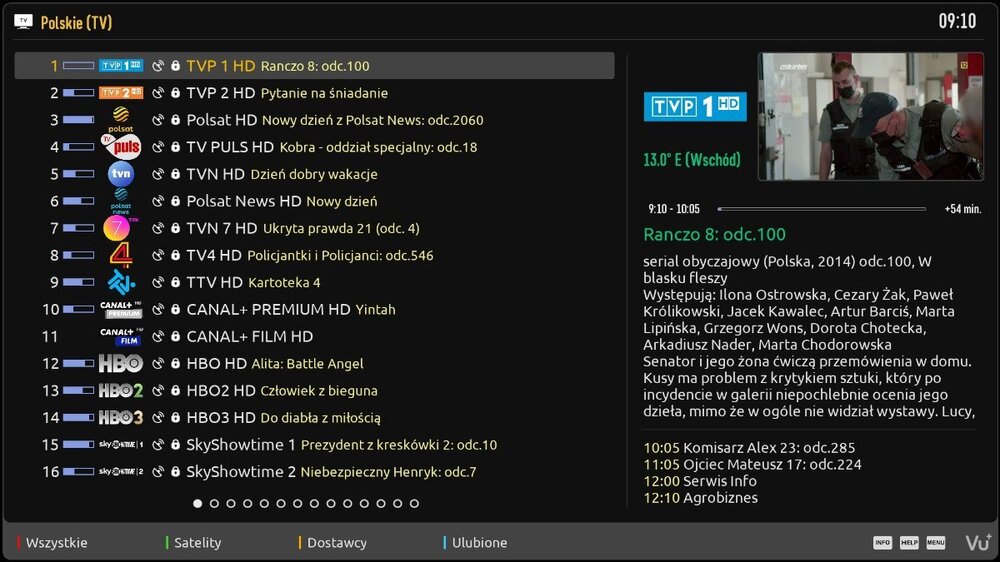Click the Vu+ logo
Image resolution: width=1000 pixels, height=562 pixels.
[x=978, y=542]
